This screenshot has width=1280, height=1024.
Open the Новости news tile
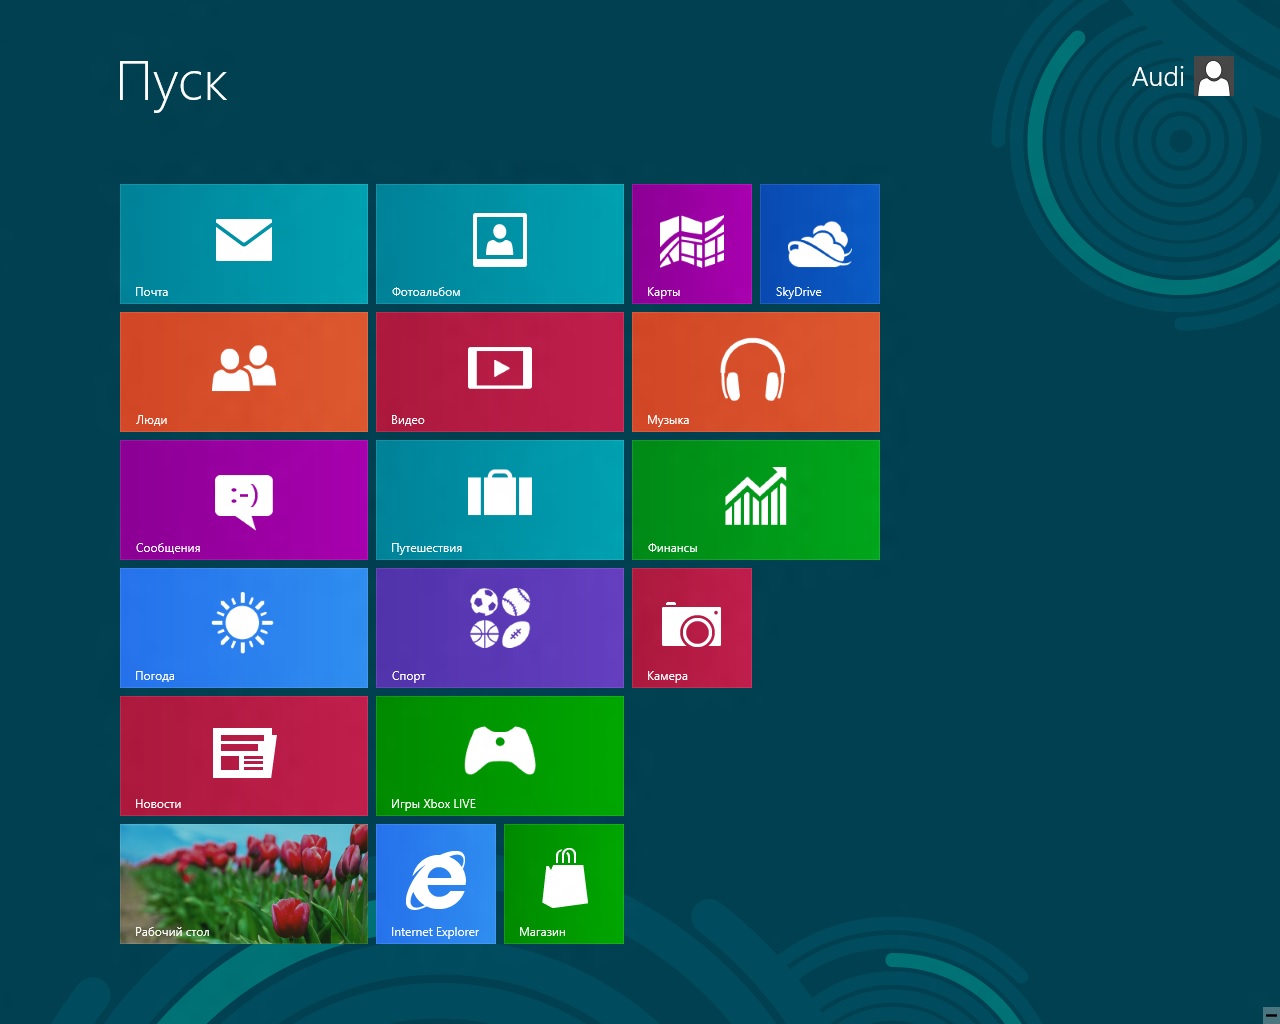pos(244,756)
